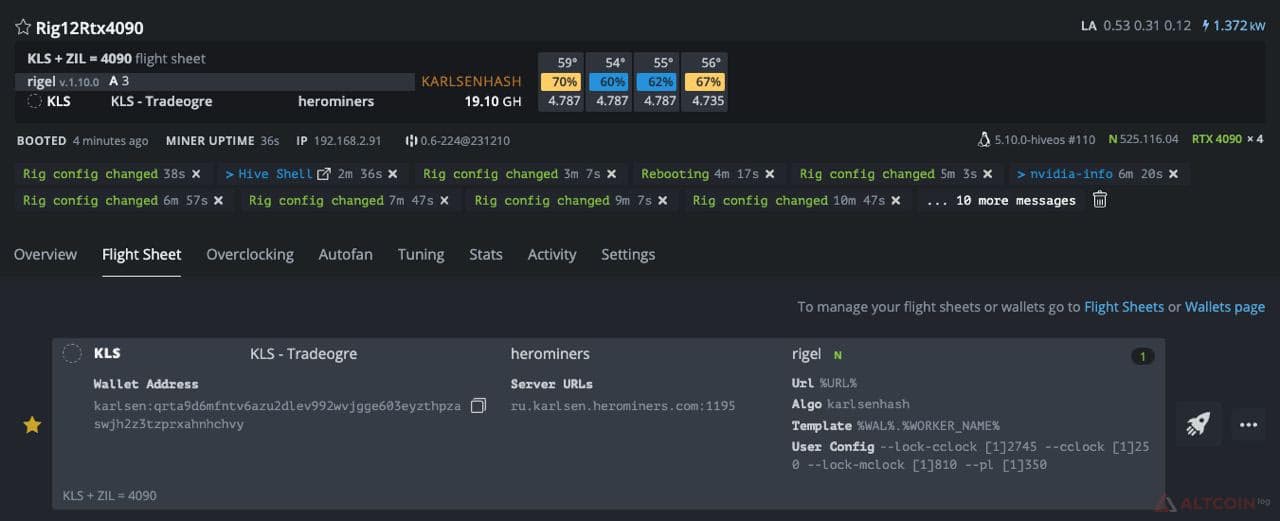Viewport: 1280px width, 521px height.
Task: Click the third GPU 62% fan indicator
Action: click(656, 82)
